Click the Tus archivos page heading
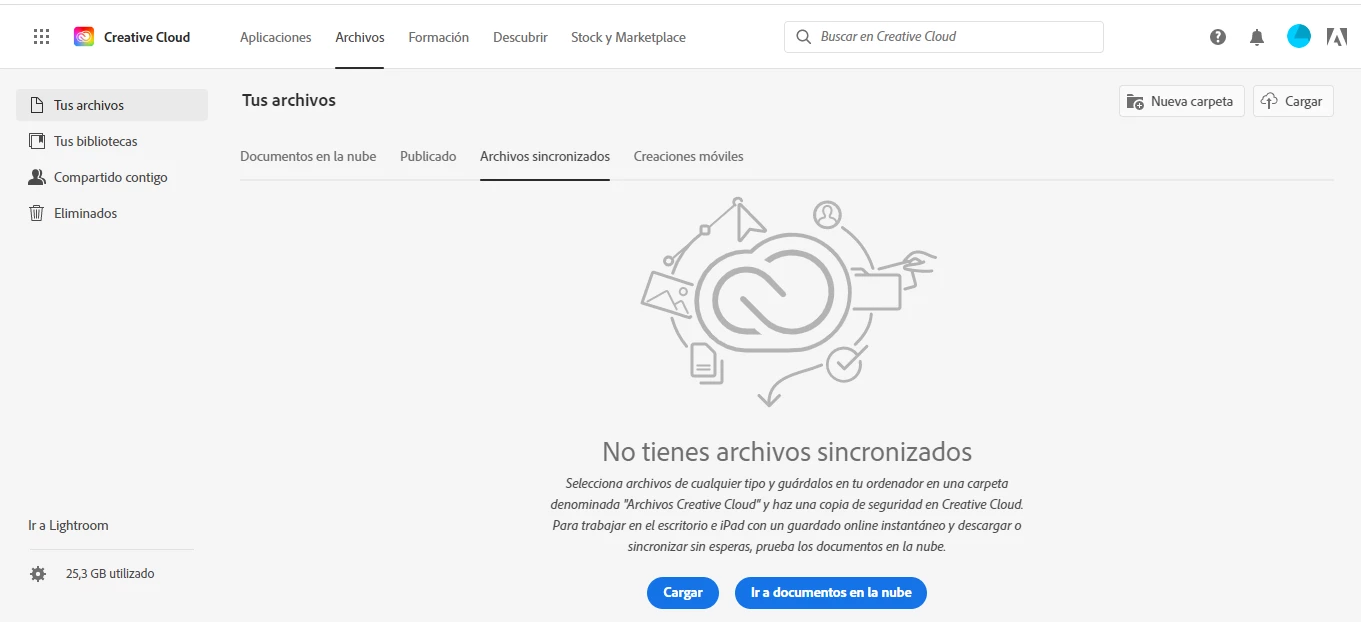Viewport: 1361px width, 622px height. (x=289, y=100)
